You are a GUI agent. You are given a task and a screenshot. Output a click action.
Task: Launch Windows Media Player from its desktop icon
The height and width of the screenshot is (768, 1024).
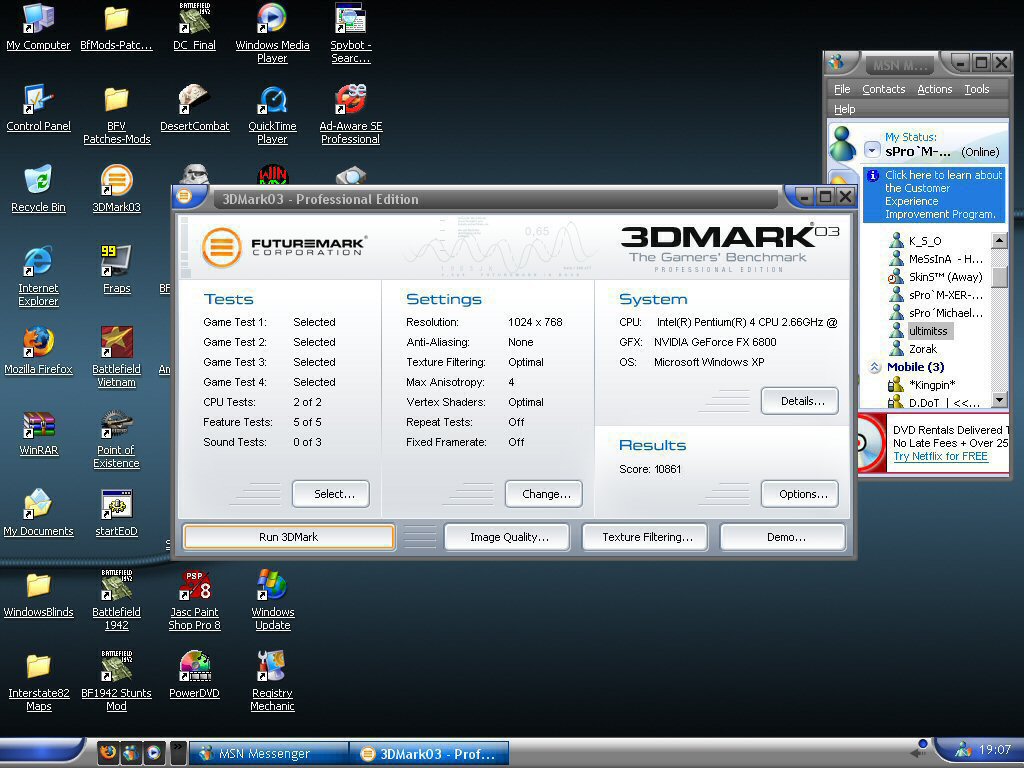point(272,33)
